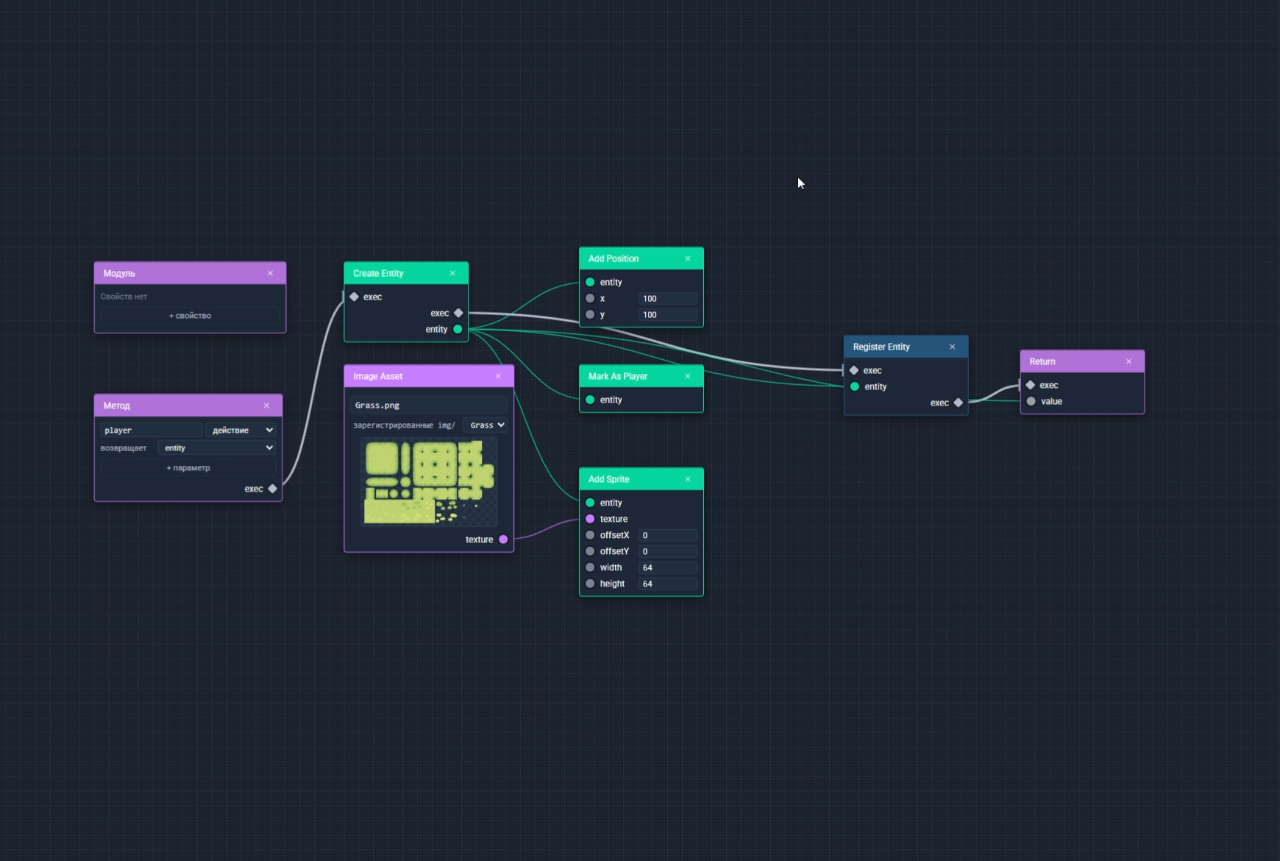The image size is (1280, 861).
Task: Remove the Image Asset node with its X
Action: pos(498,376)
